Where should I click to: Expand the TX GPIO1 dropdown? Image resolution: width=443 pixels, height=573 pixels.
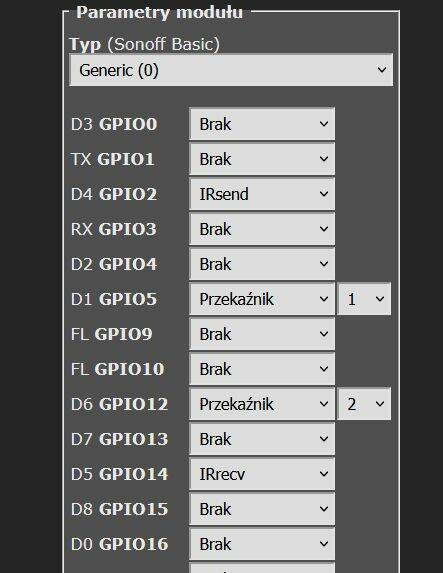(262, 159)
